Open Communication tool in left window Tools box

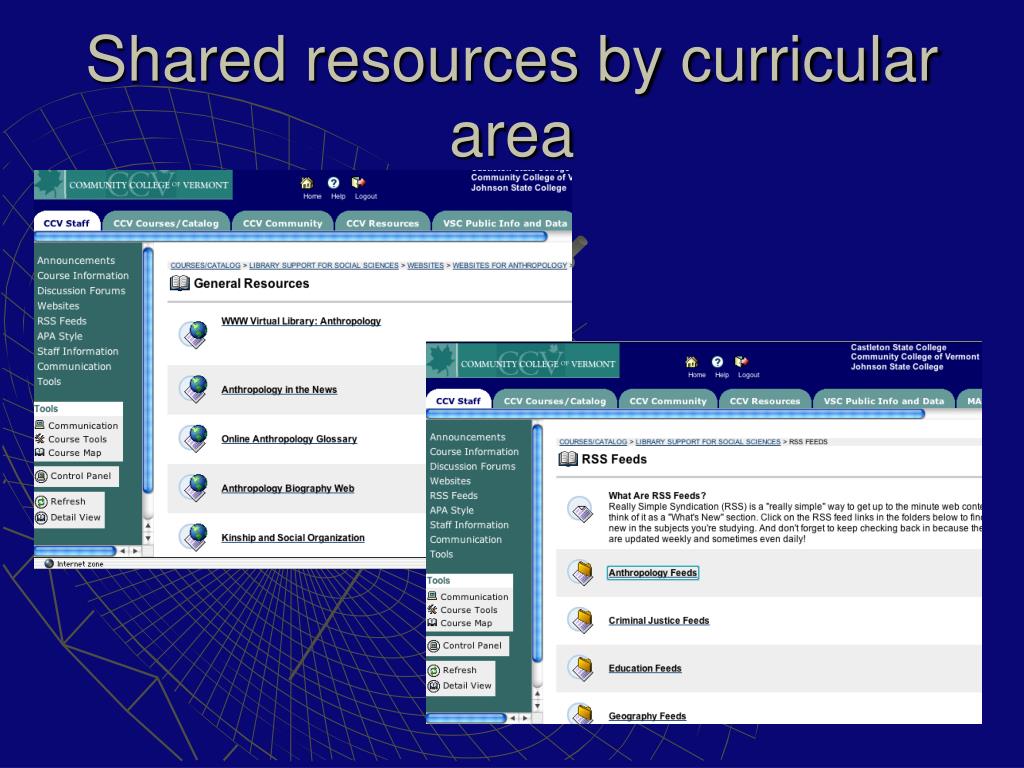(76, 425)
